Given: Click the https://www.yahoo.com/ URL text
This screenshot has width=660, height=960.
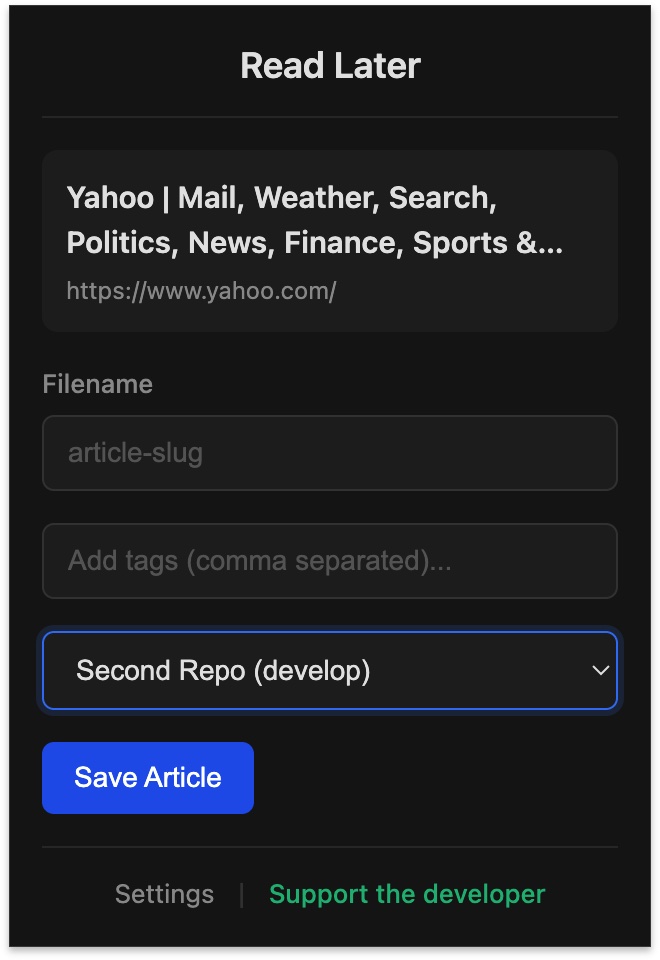Looking at the screenshot, I should (201, 291).
